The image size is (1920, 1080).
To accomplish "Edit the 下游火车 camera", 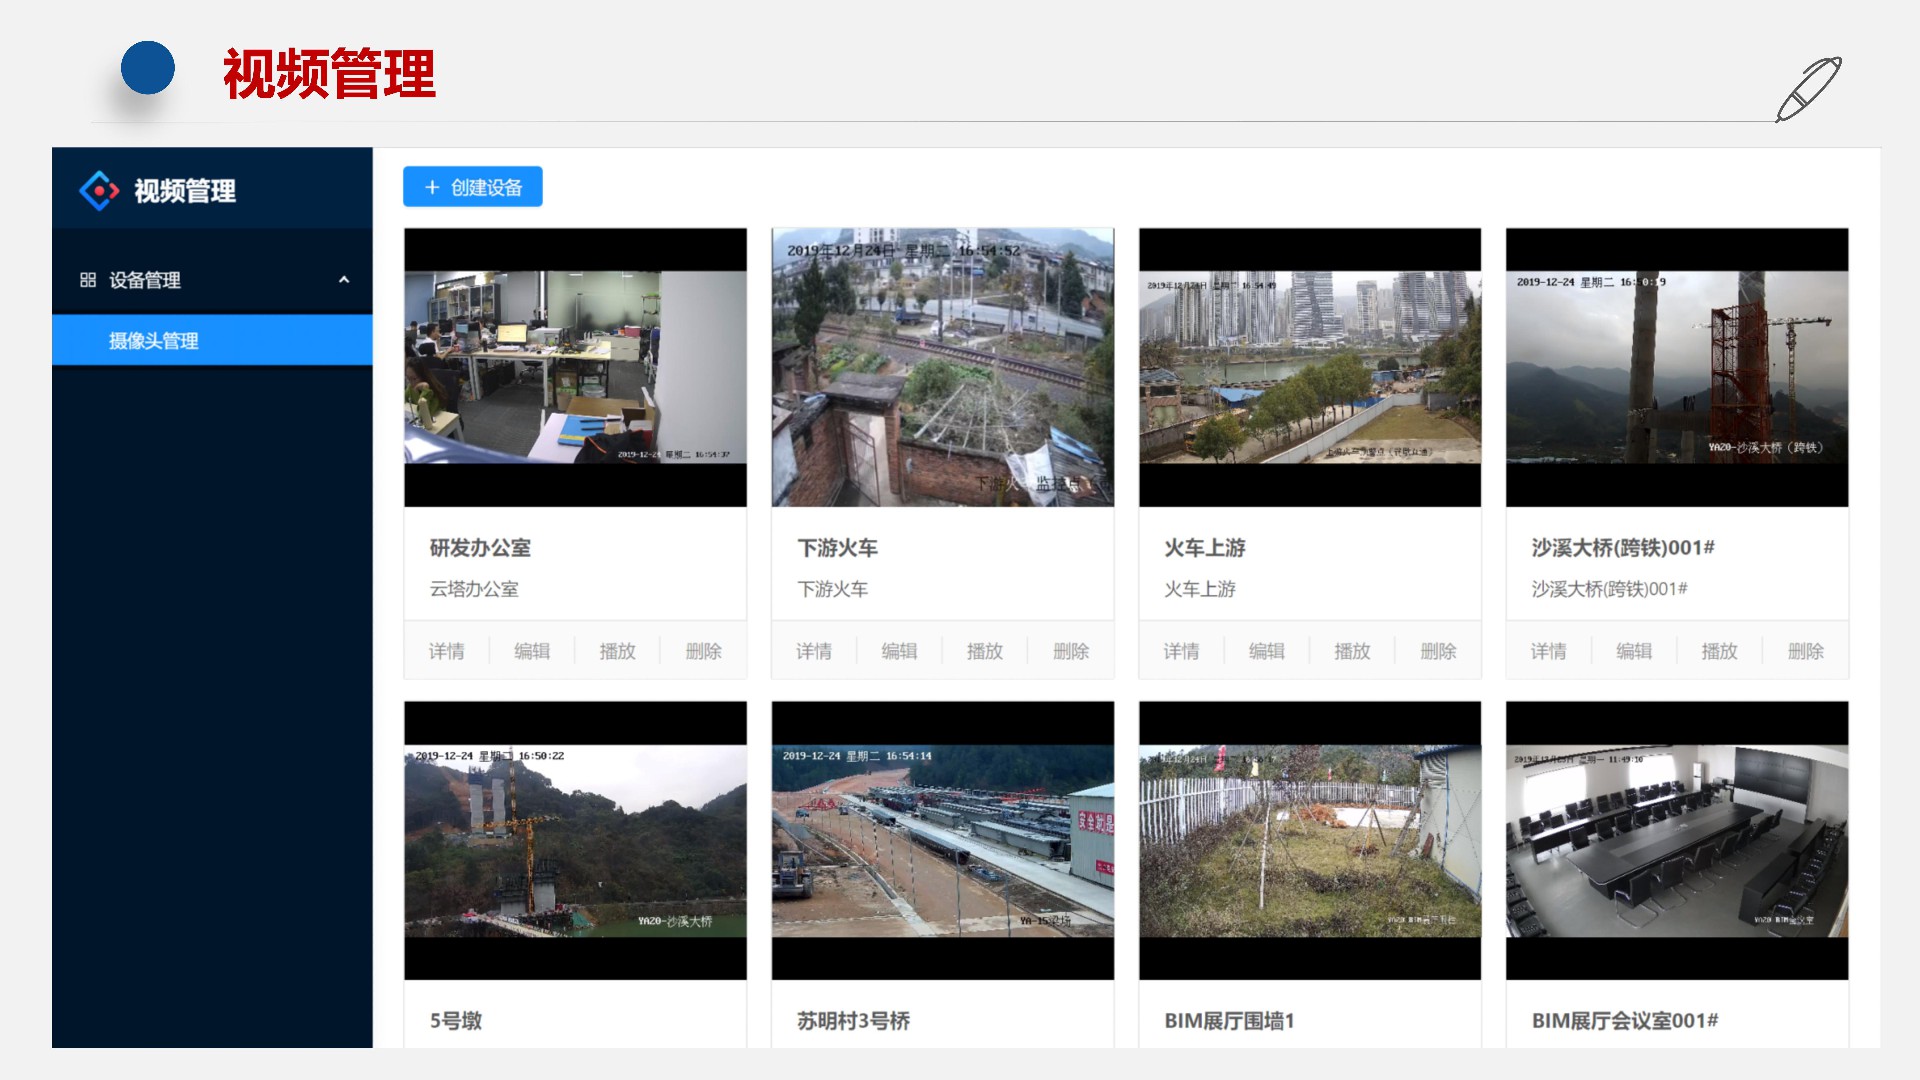I will [x=899, y=651].
